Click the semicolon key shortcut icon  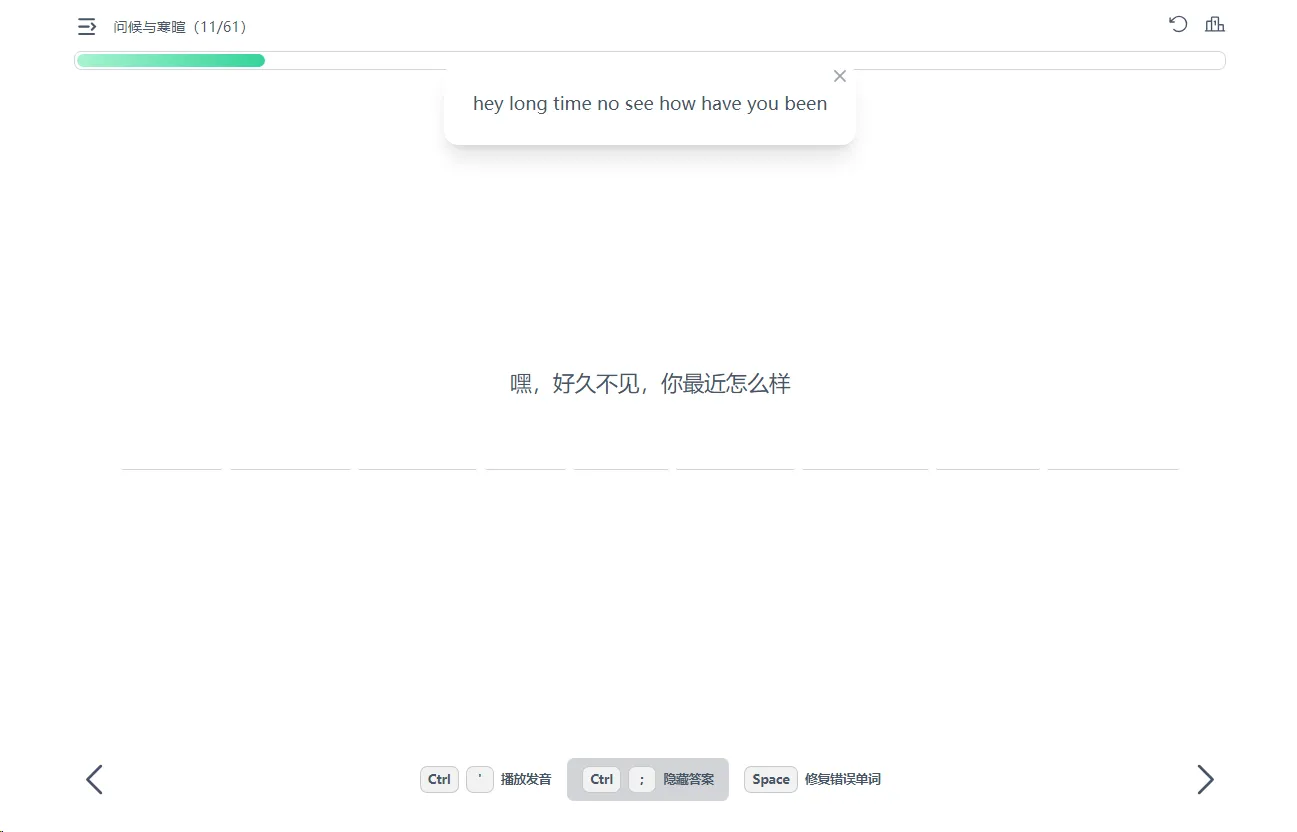click(x=641, y=779)
